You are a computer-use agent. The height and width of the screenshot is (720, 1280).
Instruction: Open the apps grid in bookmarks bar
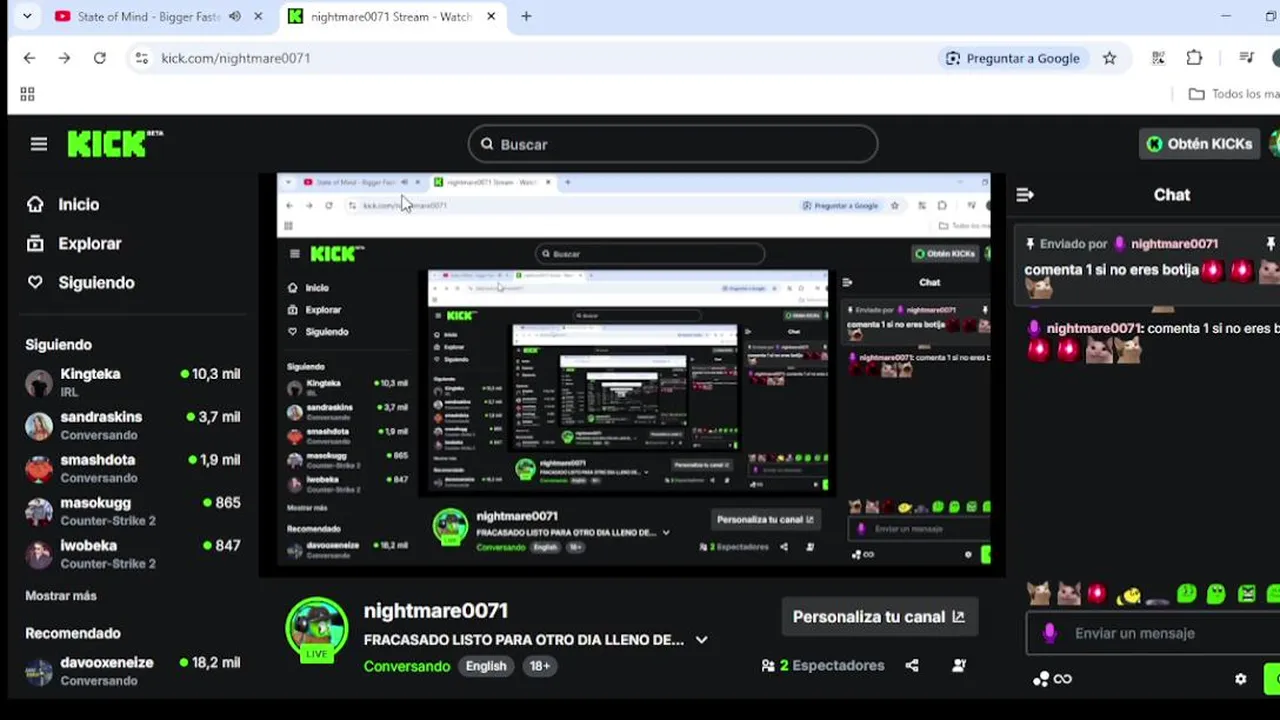pyautogui.click(x=27, y=94)
